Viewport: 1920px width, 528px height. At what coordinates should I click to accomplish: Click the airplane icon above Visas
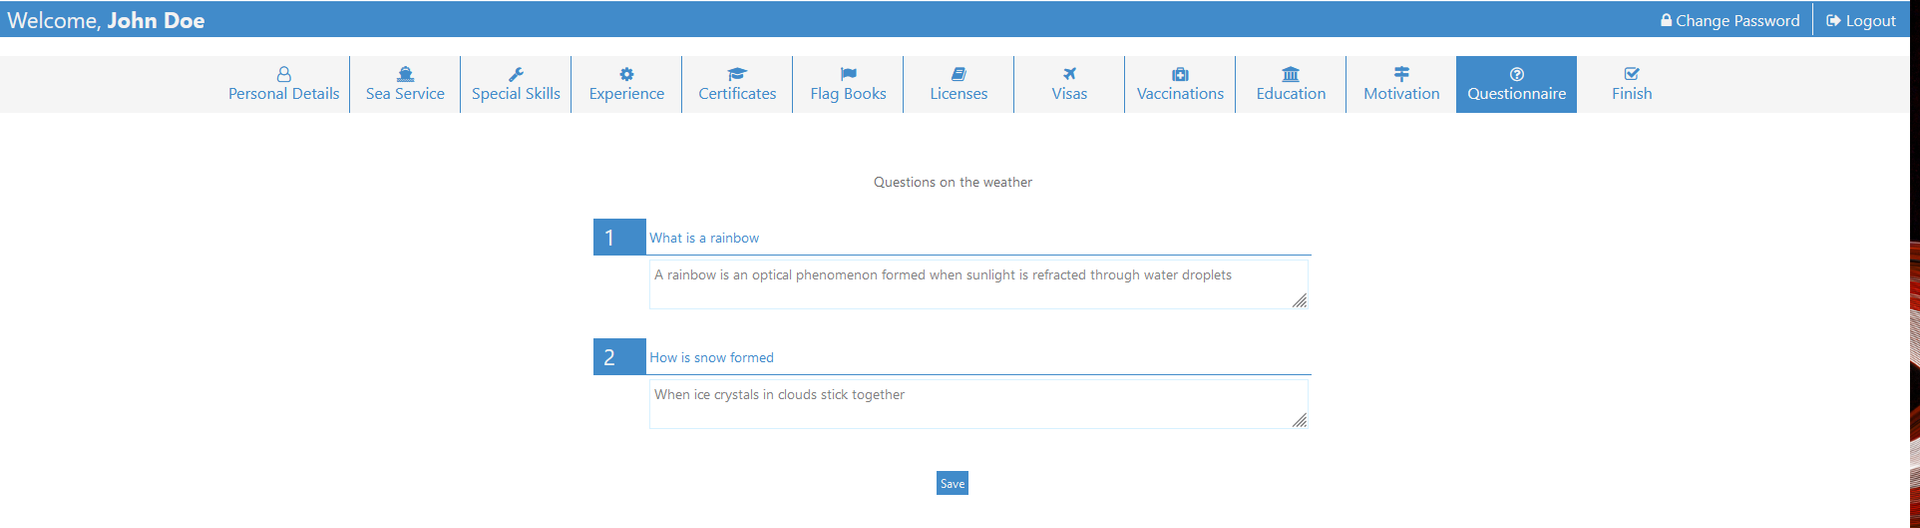point(1069,74)
